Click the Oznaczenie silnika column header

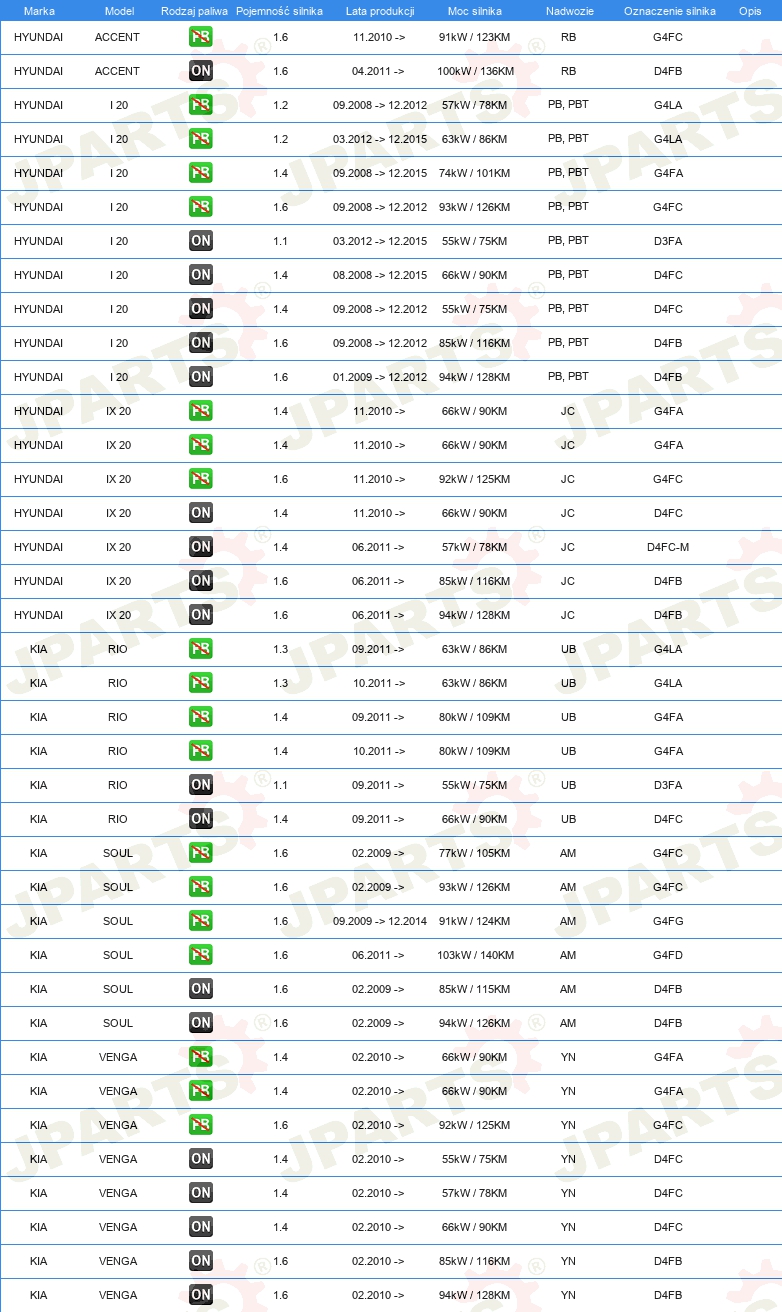coord(669,11)
